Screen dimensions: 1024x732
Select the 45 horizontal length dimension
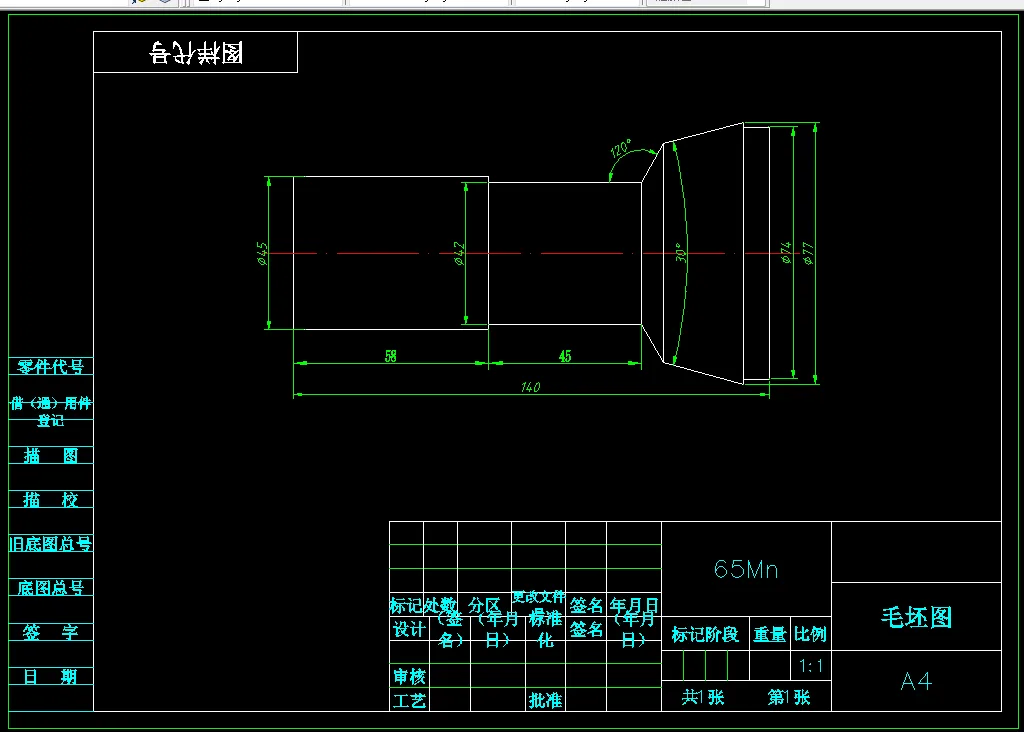565,356
